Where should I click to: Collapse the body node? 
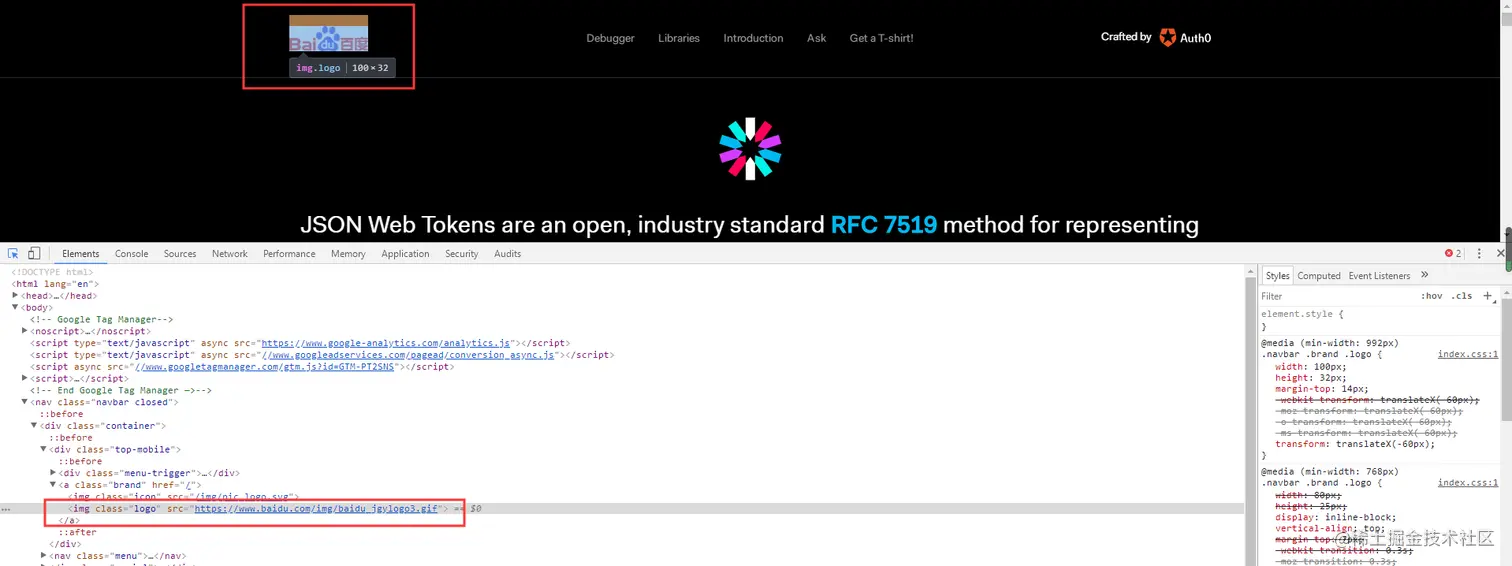click(x=15, y=308)
